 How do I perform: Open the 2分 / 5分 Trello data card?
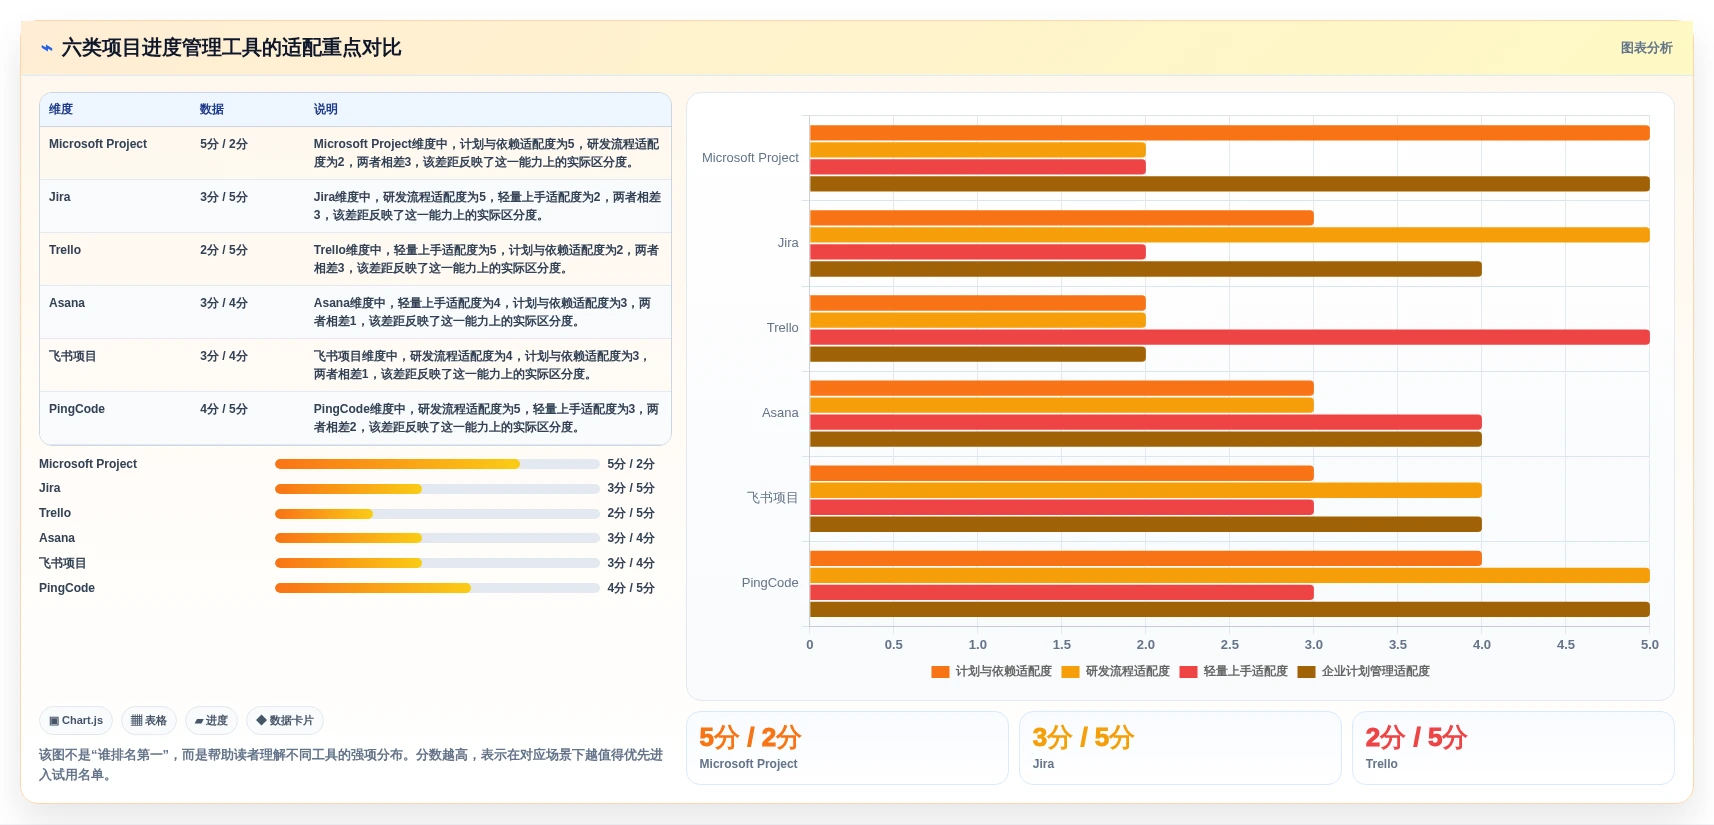(x=1513, y=748)
